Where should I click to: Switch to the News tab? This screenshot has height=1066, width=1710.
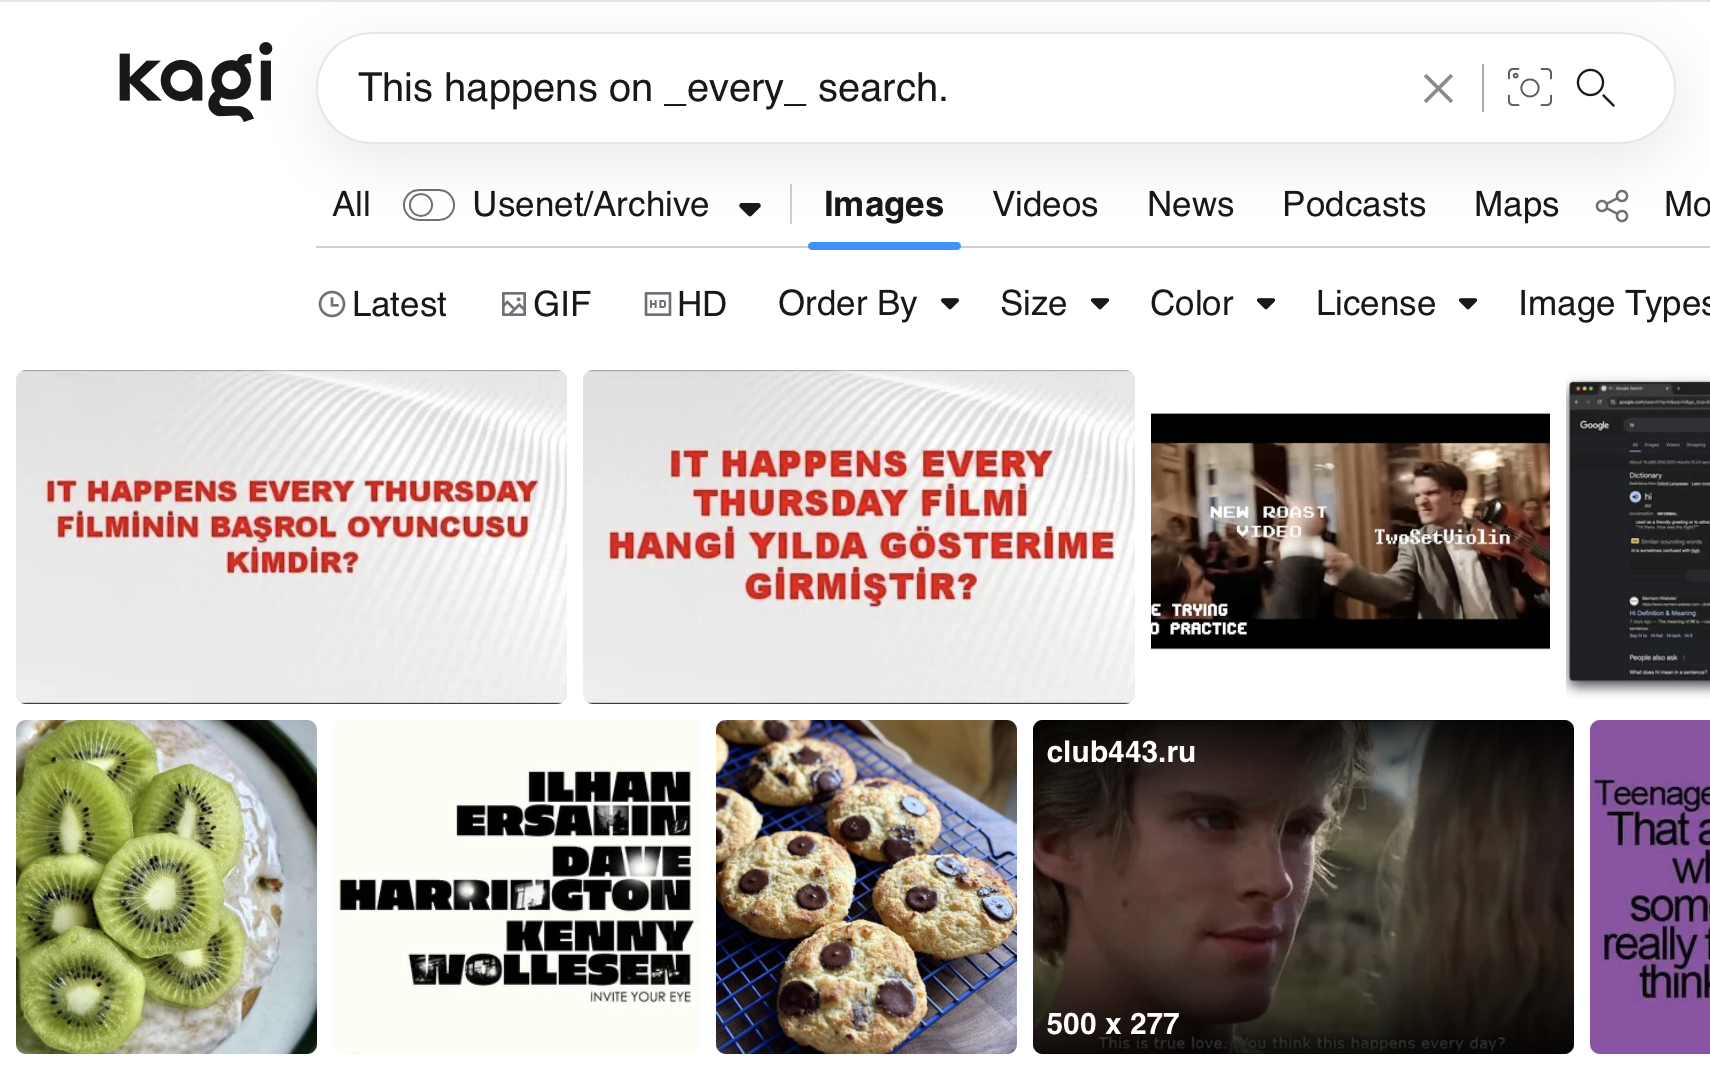(1190, 205)
